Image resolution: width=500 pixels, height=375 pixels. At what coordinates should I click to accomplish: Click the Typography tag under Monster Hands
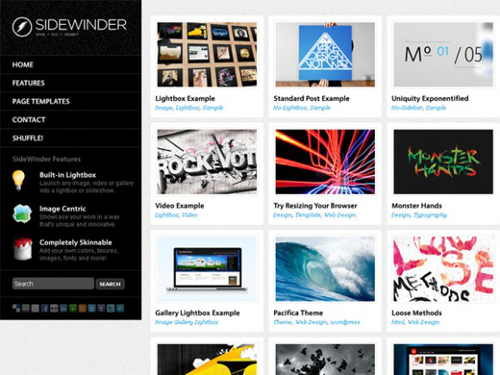[430, 215]
